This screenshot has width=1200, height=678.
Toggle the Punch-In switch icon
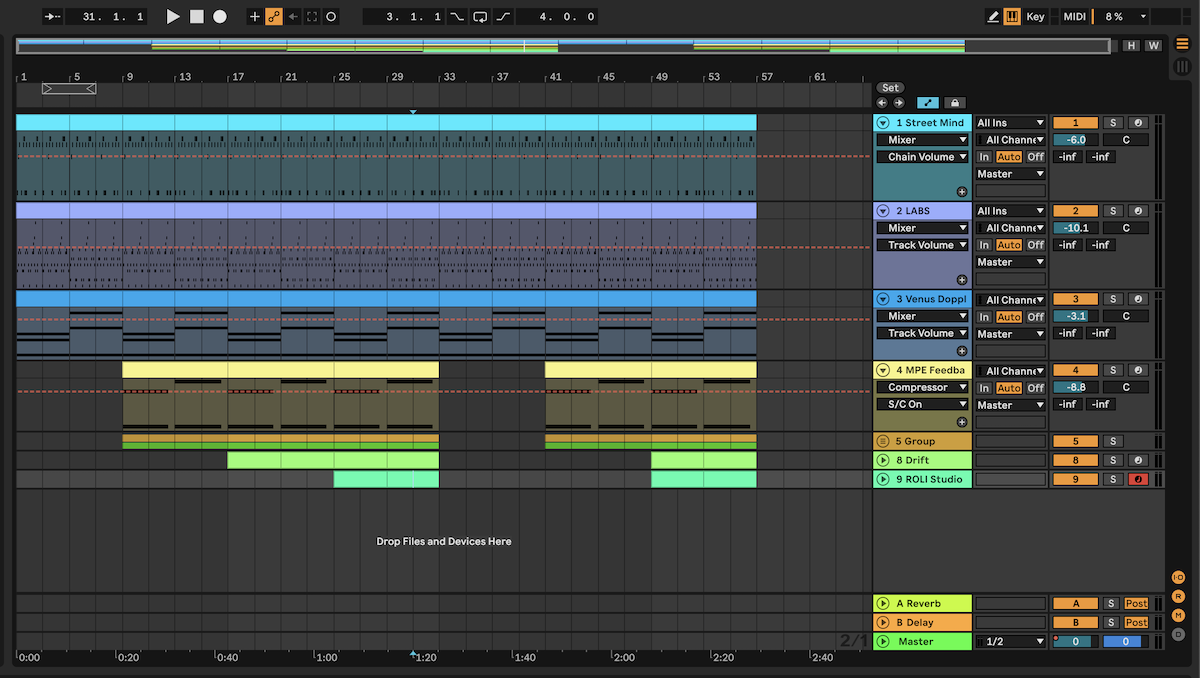[457, 17]
